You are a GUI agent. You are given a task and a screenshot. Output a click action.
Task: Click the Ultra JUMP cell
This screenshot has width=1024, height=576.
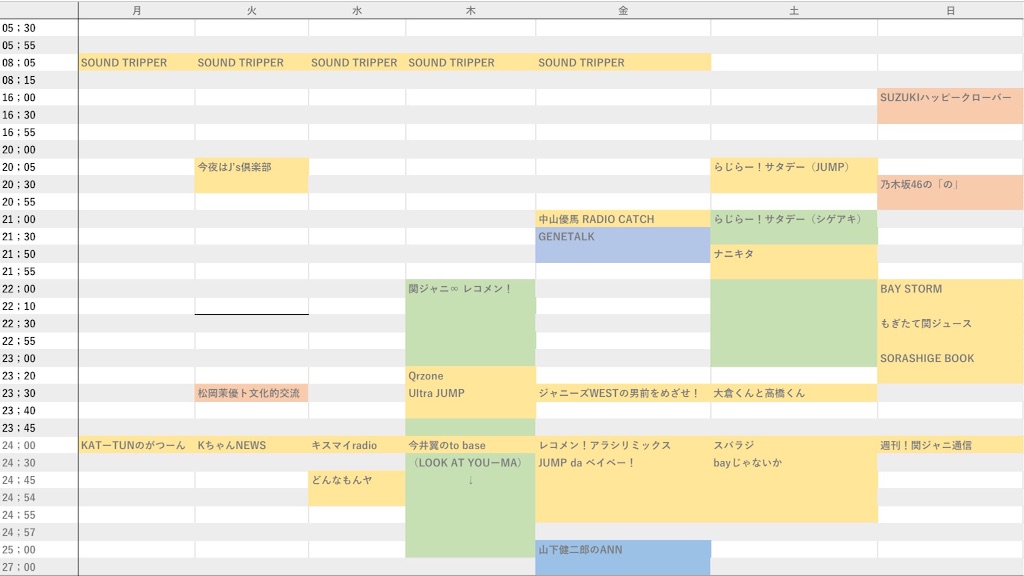coord(470,393)
